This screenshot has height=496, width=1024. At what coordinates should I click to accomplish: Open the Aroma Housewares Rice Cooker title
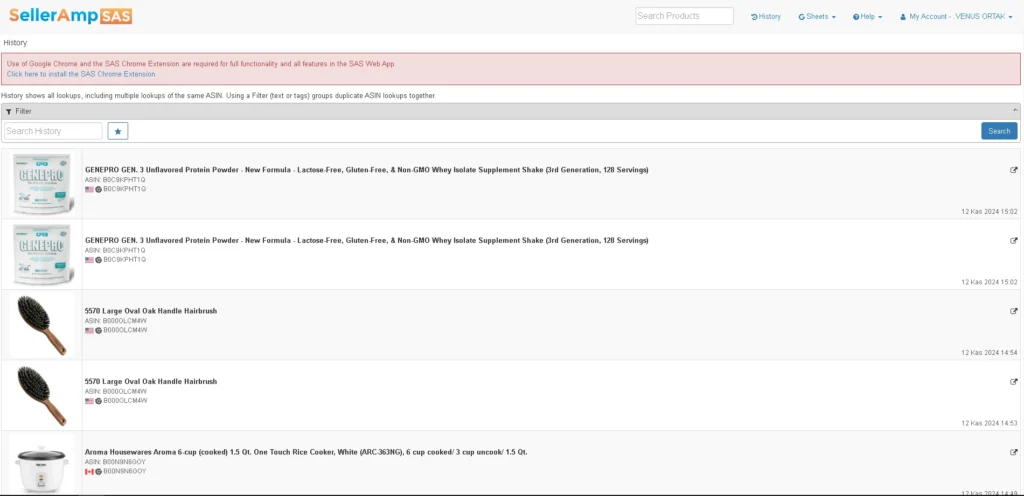click(306, 452)
